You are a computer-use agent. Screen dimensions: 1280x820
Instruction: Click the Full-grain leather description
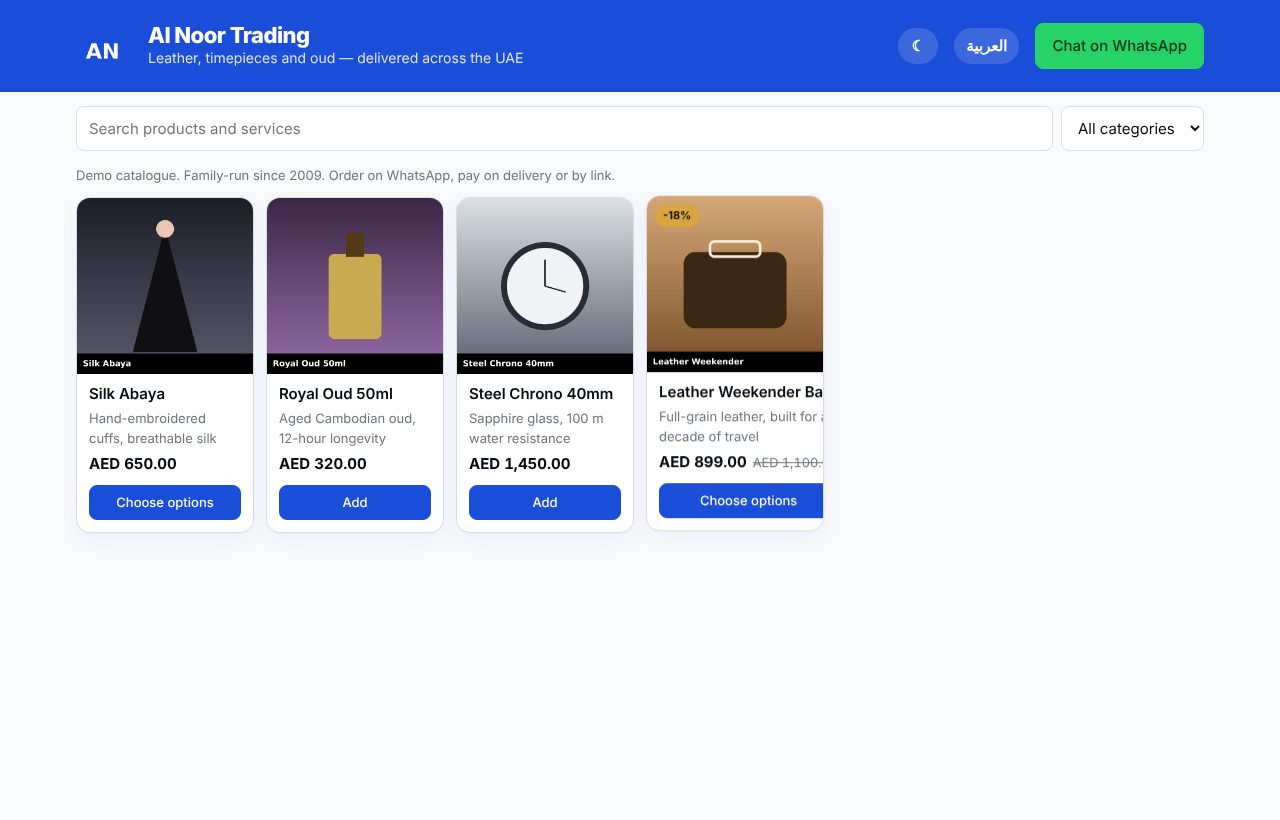741,426
